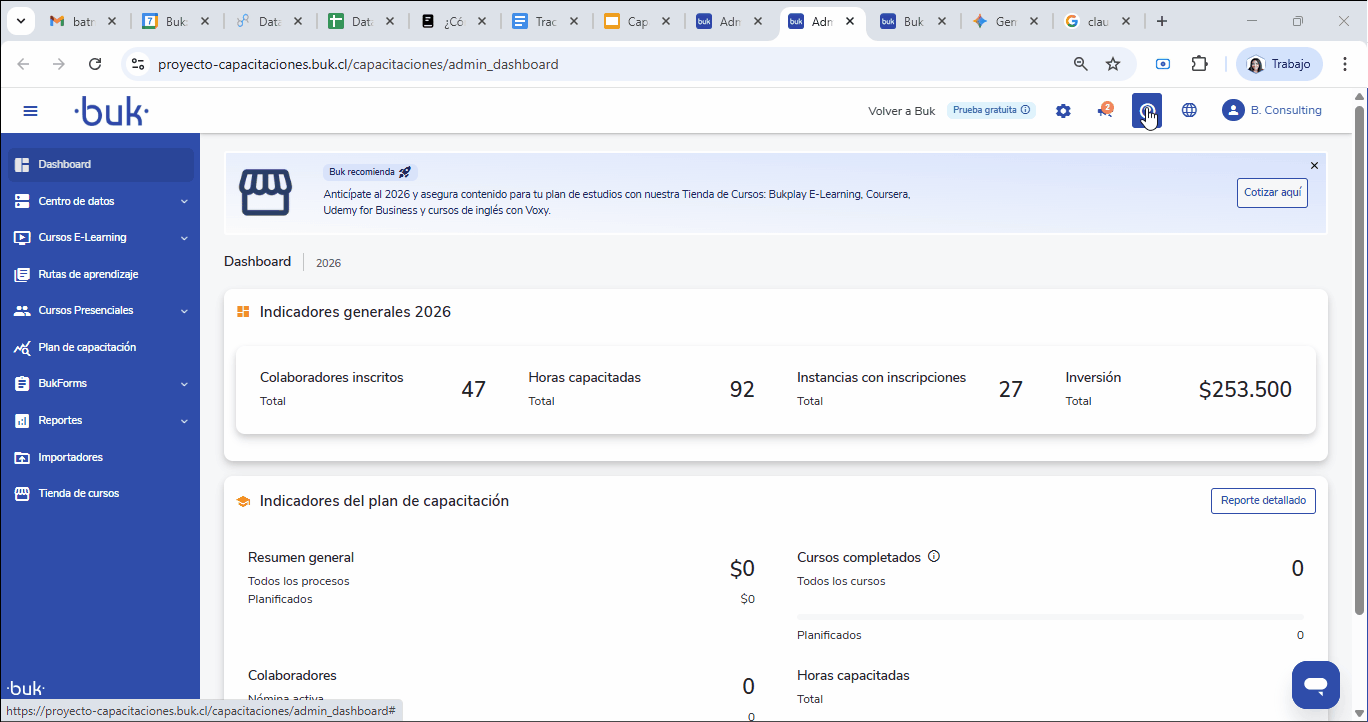Reload the page in the browser
Viewport: 1368px width, 722px height.
95,64
